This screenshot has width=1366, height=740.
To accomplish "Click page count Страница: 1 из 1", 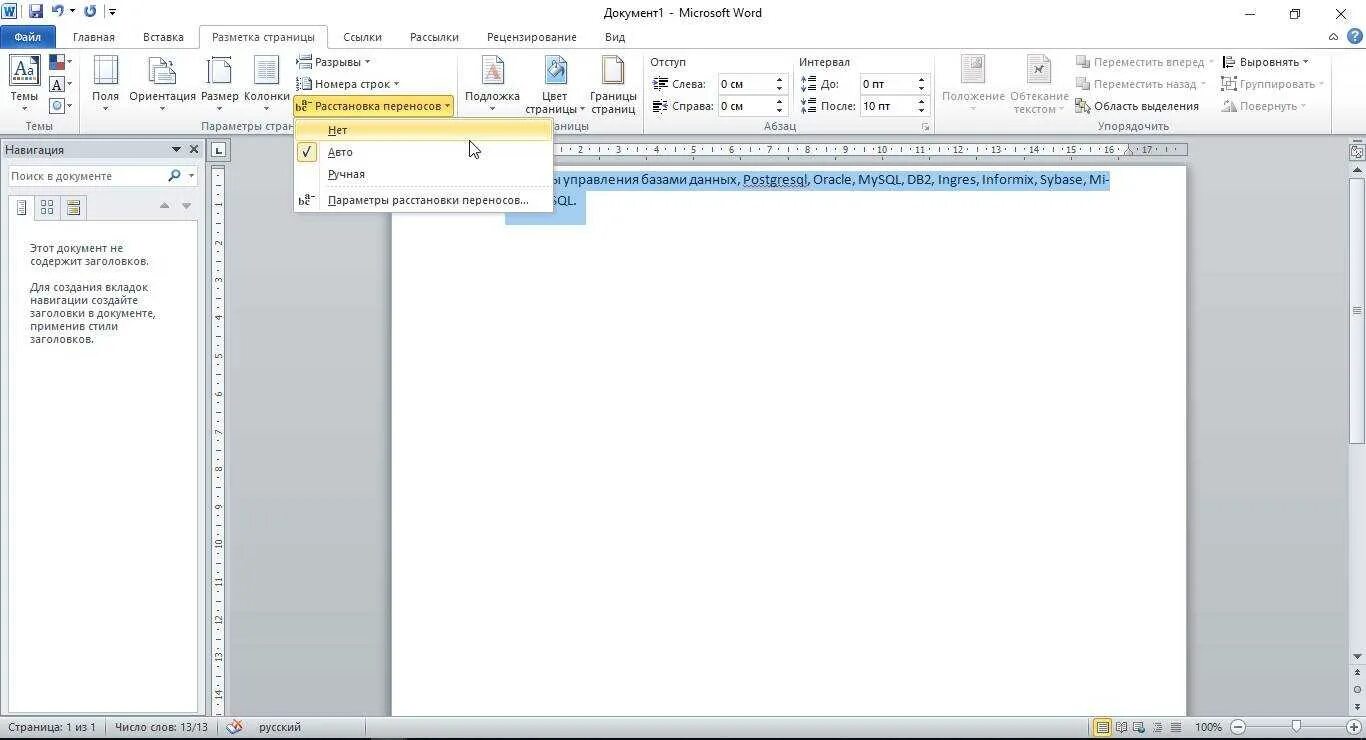I will [51, 727].
